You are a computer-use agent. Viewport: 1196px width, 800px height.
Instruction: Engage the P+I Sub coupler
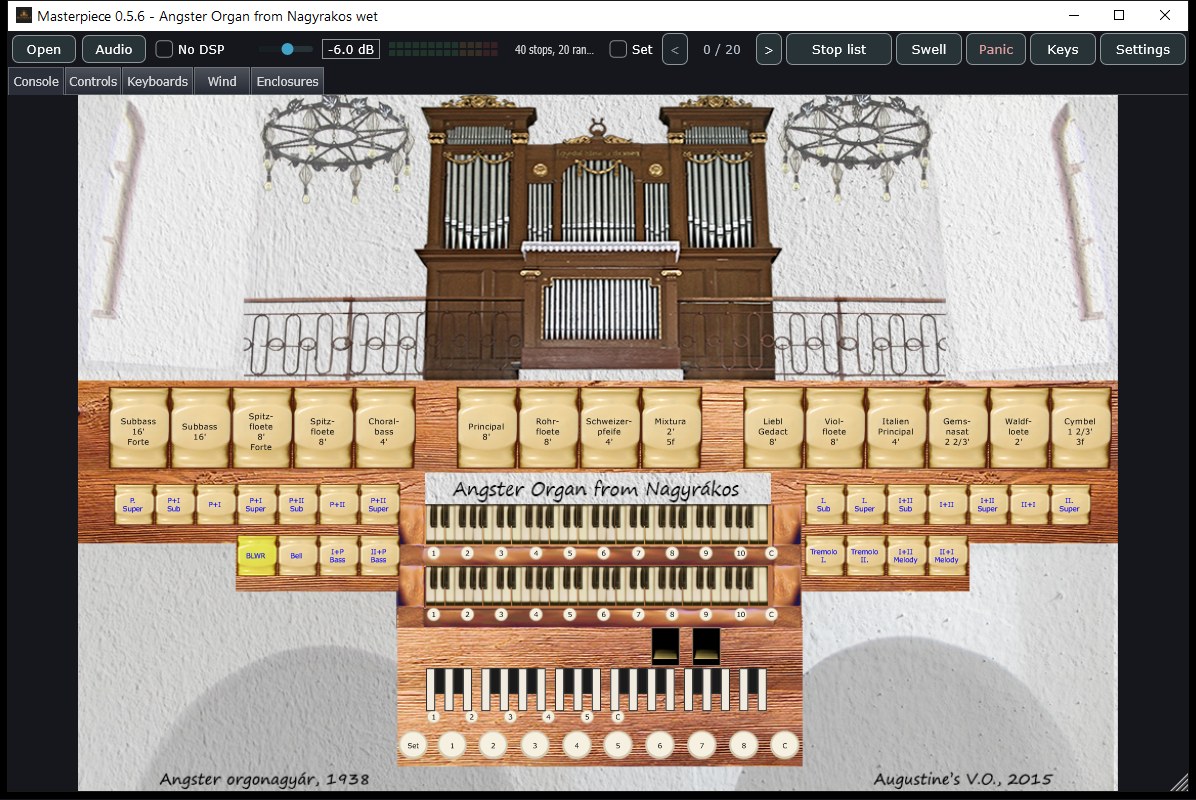(x=174, y=505)
